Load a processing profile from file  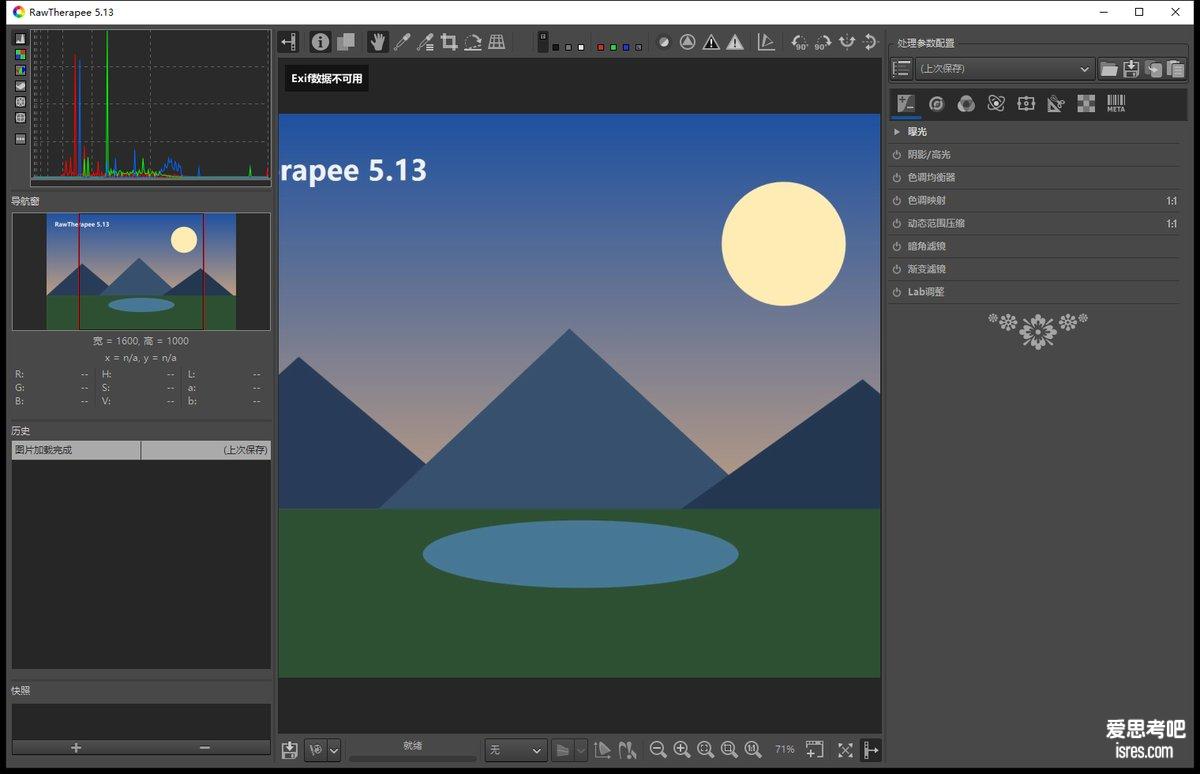pos(1109,69)
